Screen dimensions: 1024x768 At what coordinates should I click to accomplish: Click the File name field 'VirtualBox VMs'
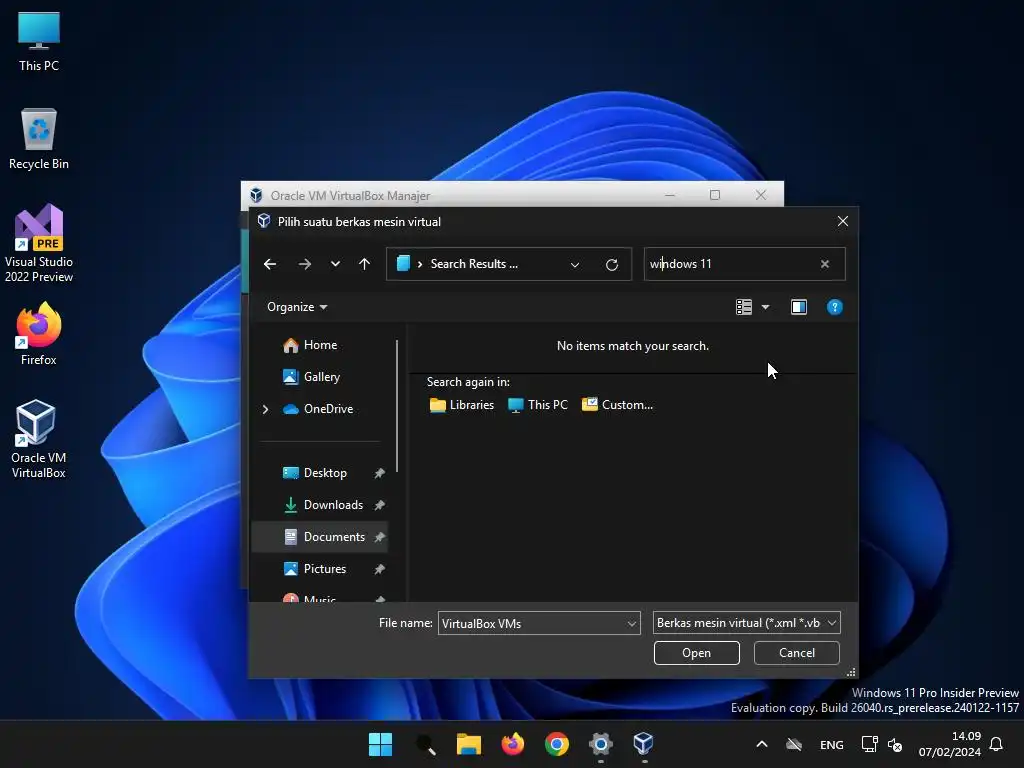(532, 623)
